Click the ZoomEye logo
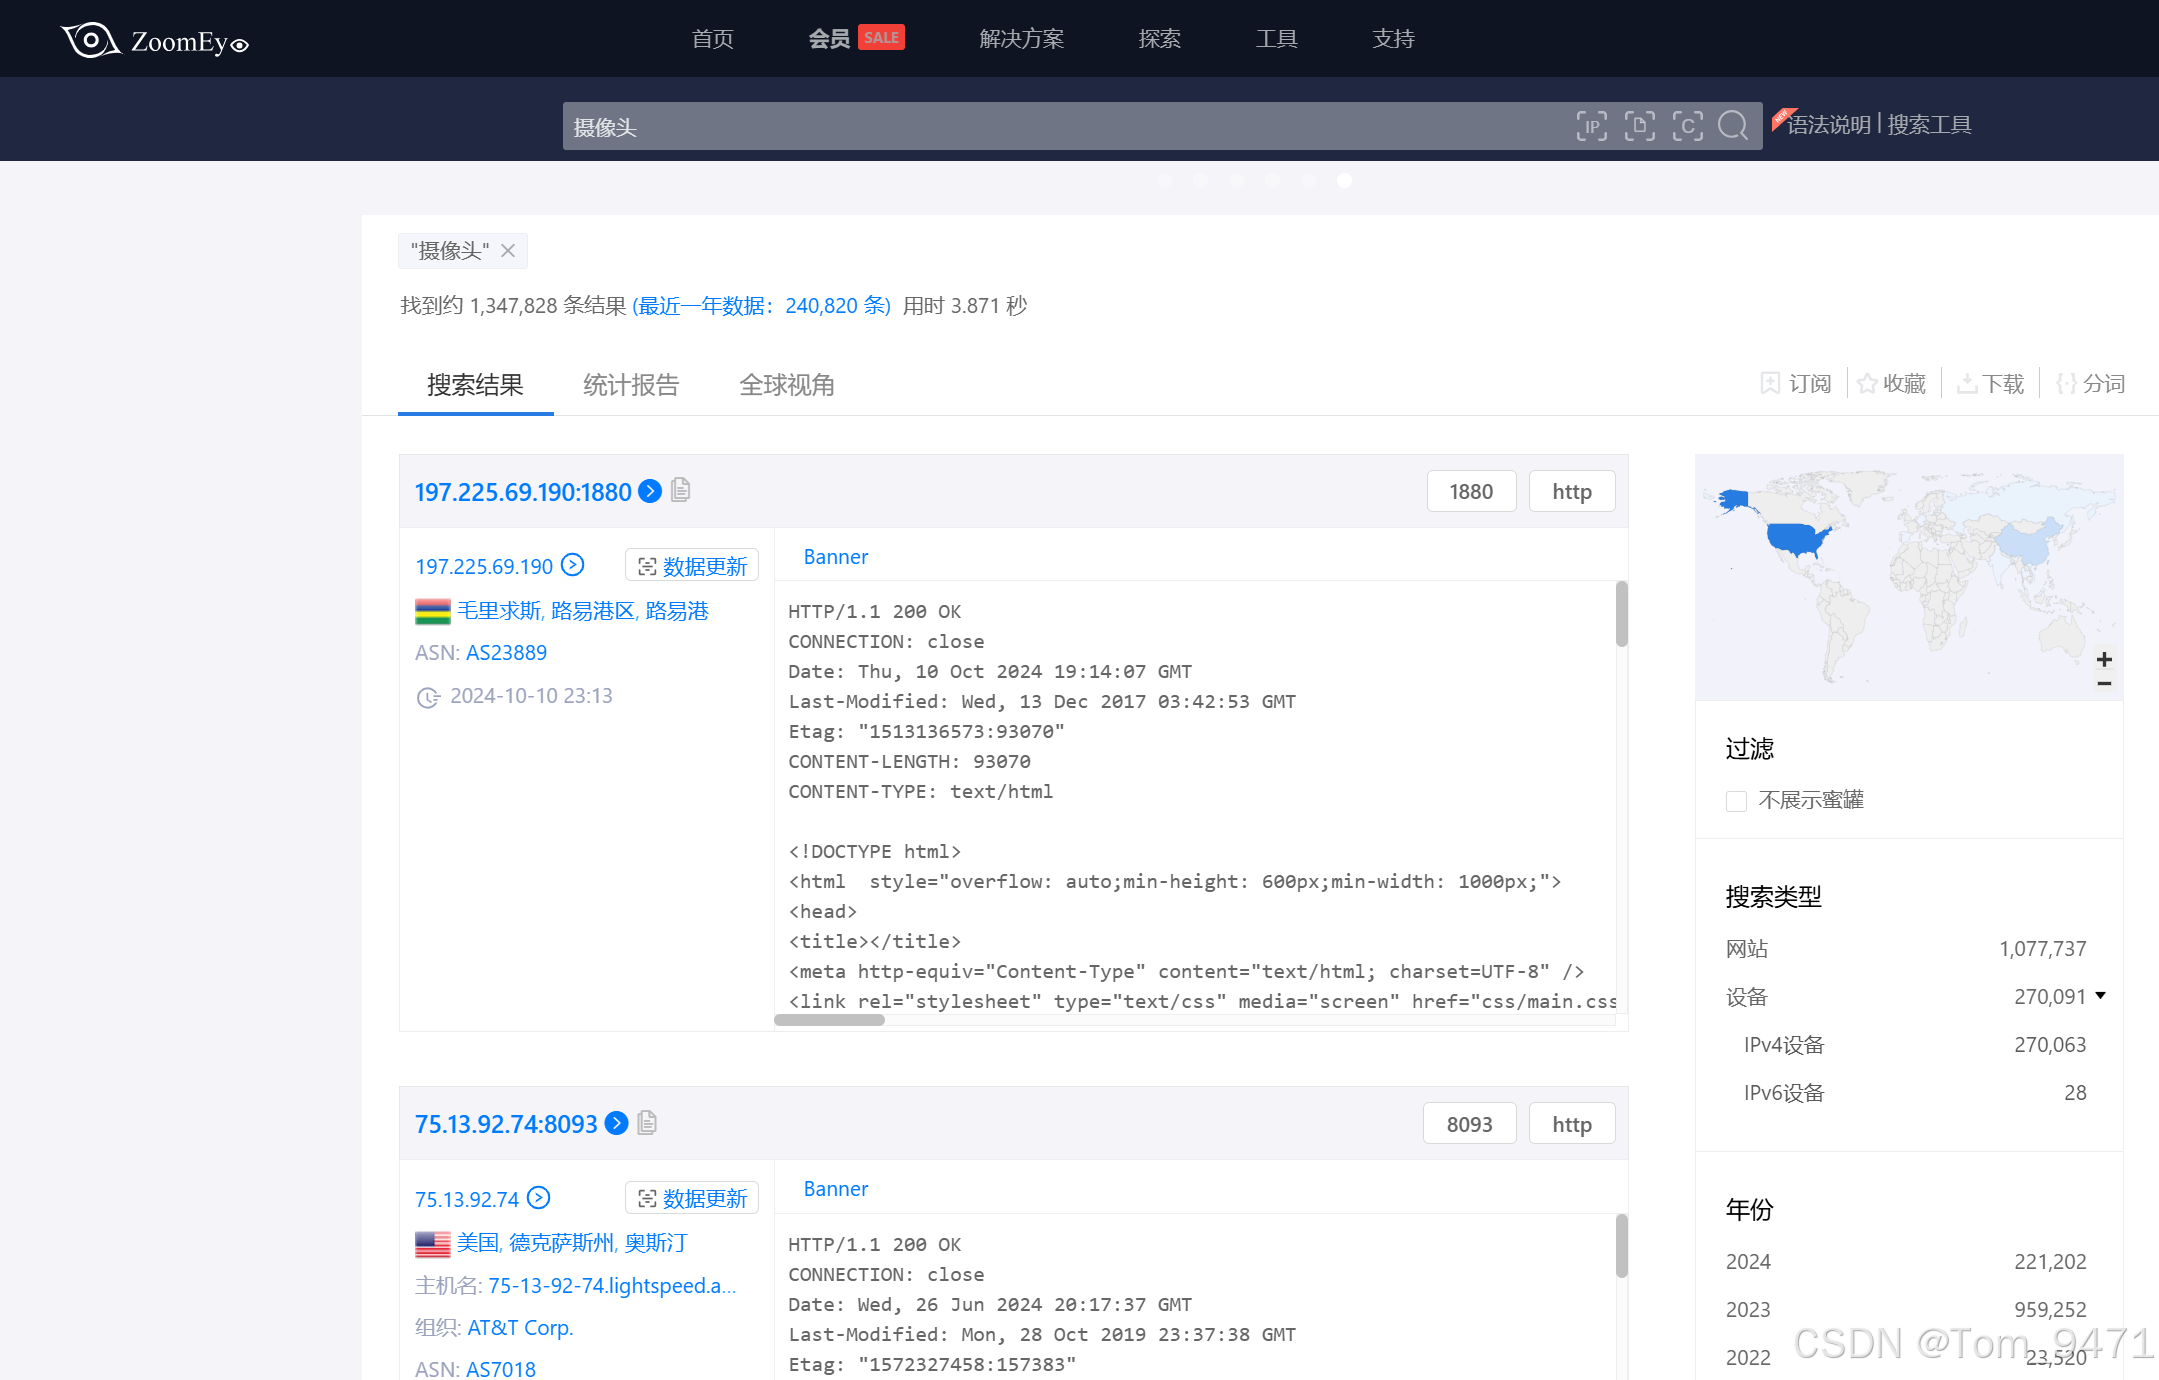This screenshot has height=1380, width=2159. [155, 40]
